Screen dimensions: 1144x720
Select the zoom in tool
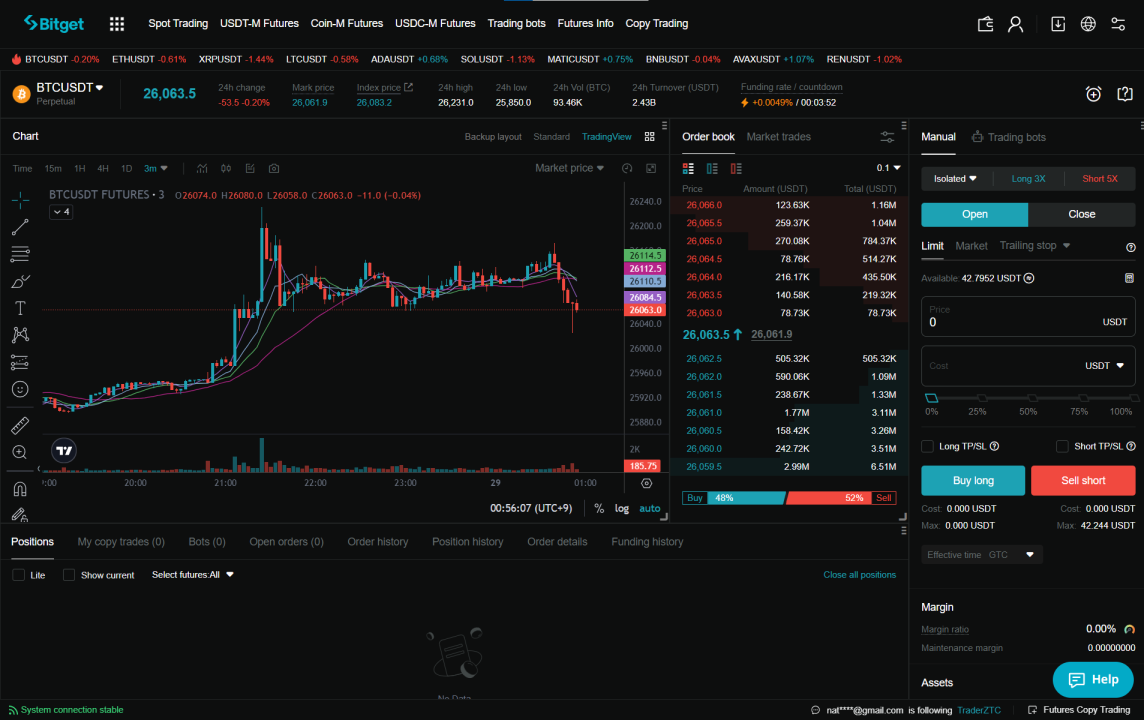pos(20,452)
